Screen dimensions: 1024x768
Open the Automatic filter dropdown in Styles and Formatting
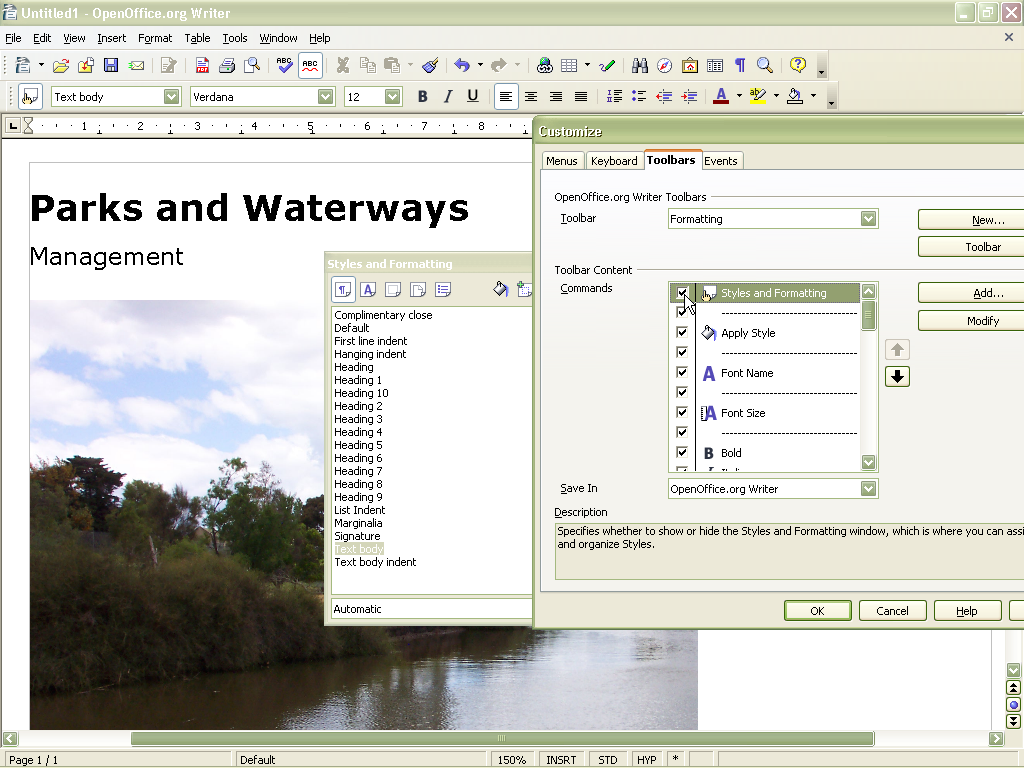(x=432, y=609)
